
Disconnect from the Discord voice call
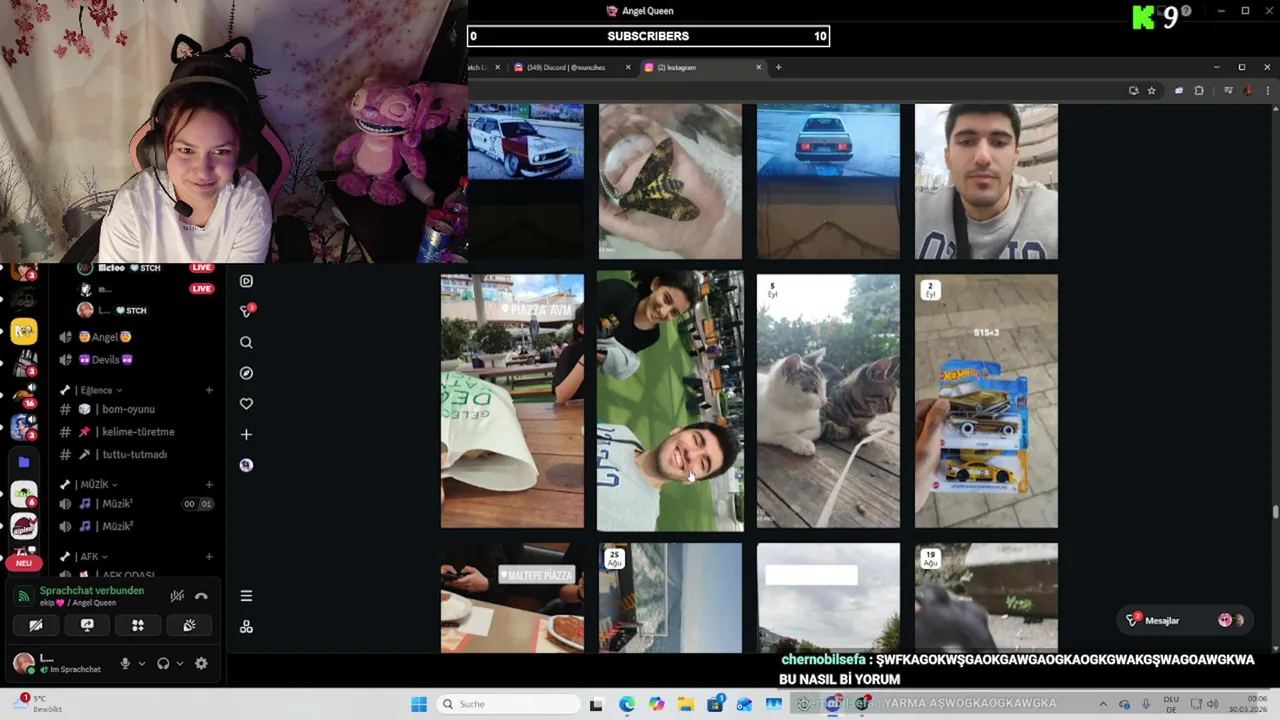[x=201, y=596]
